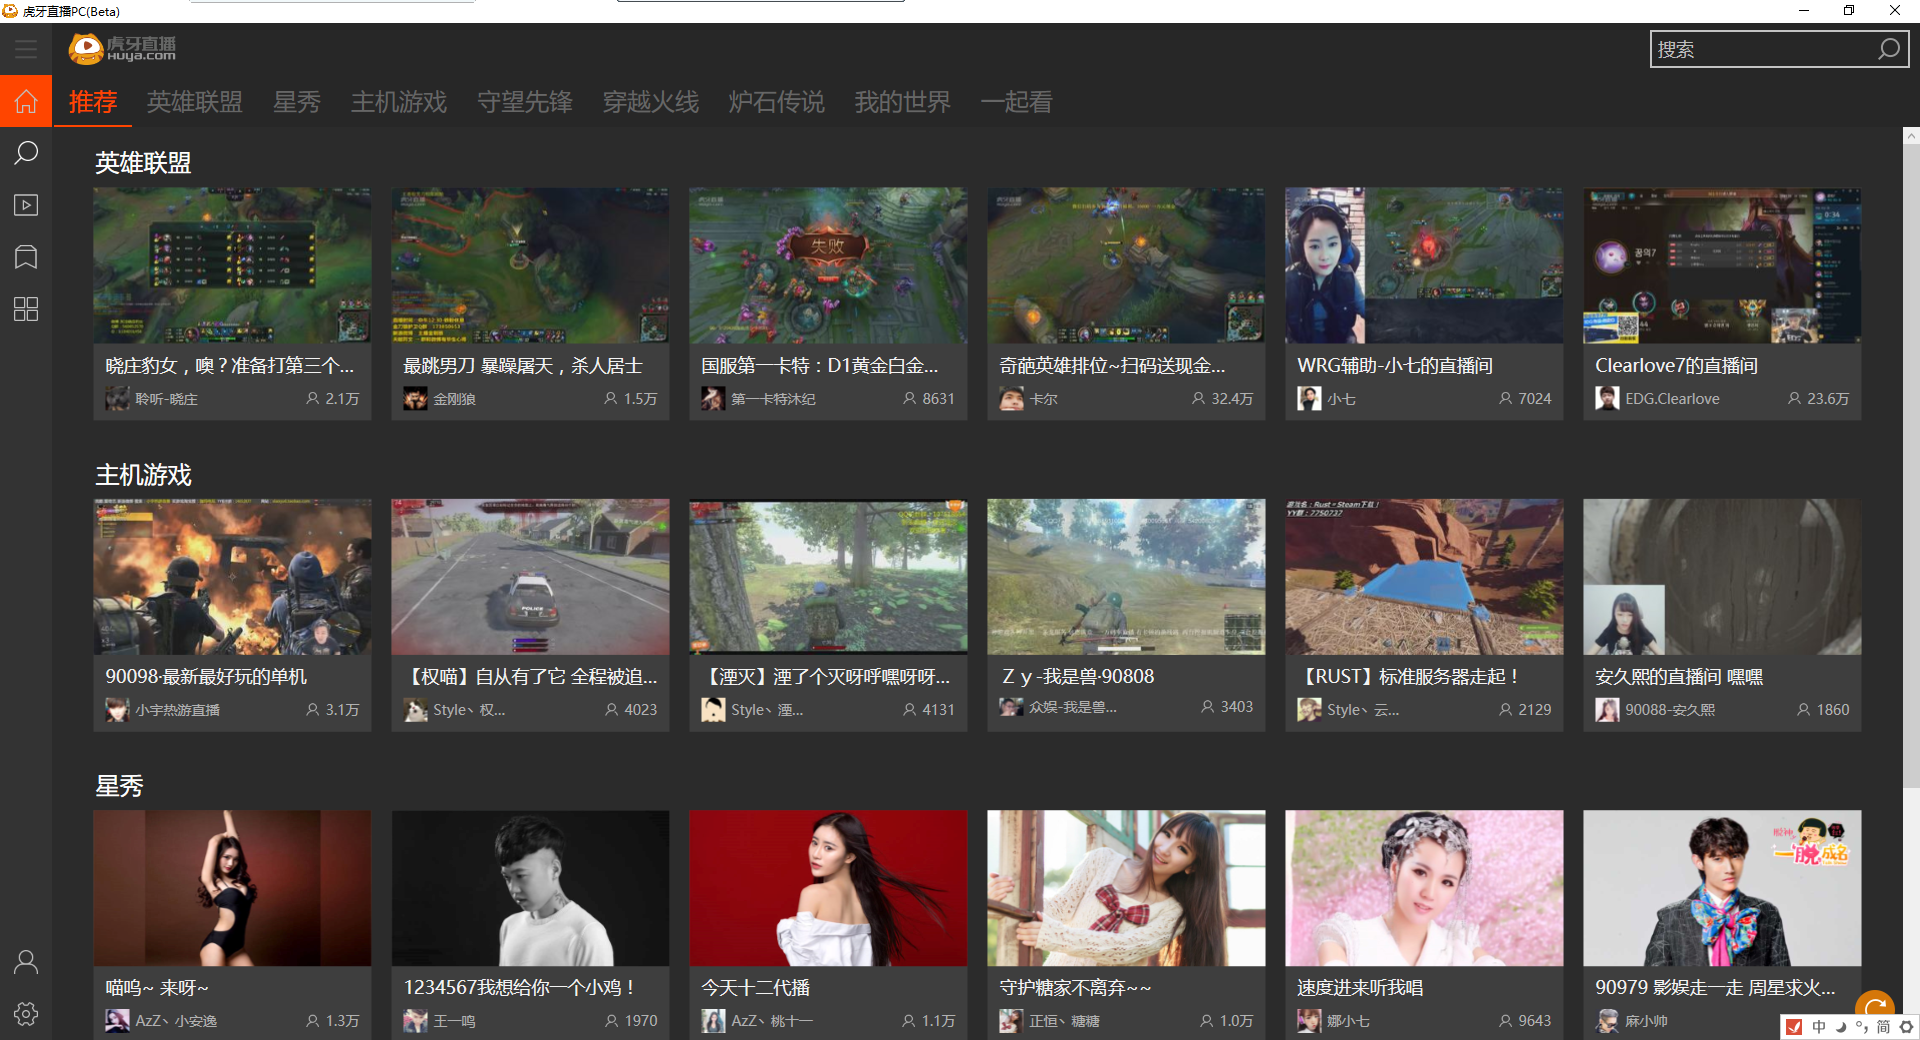The height and width of the screenshot is (1040, 1920).
Task: Click the orange refresh button at bottom right
Action: point(1874,1006)
